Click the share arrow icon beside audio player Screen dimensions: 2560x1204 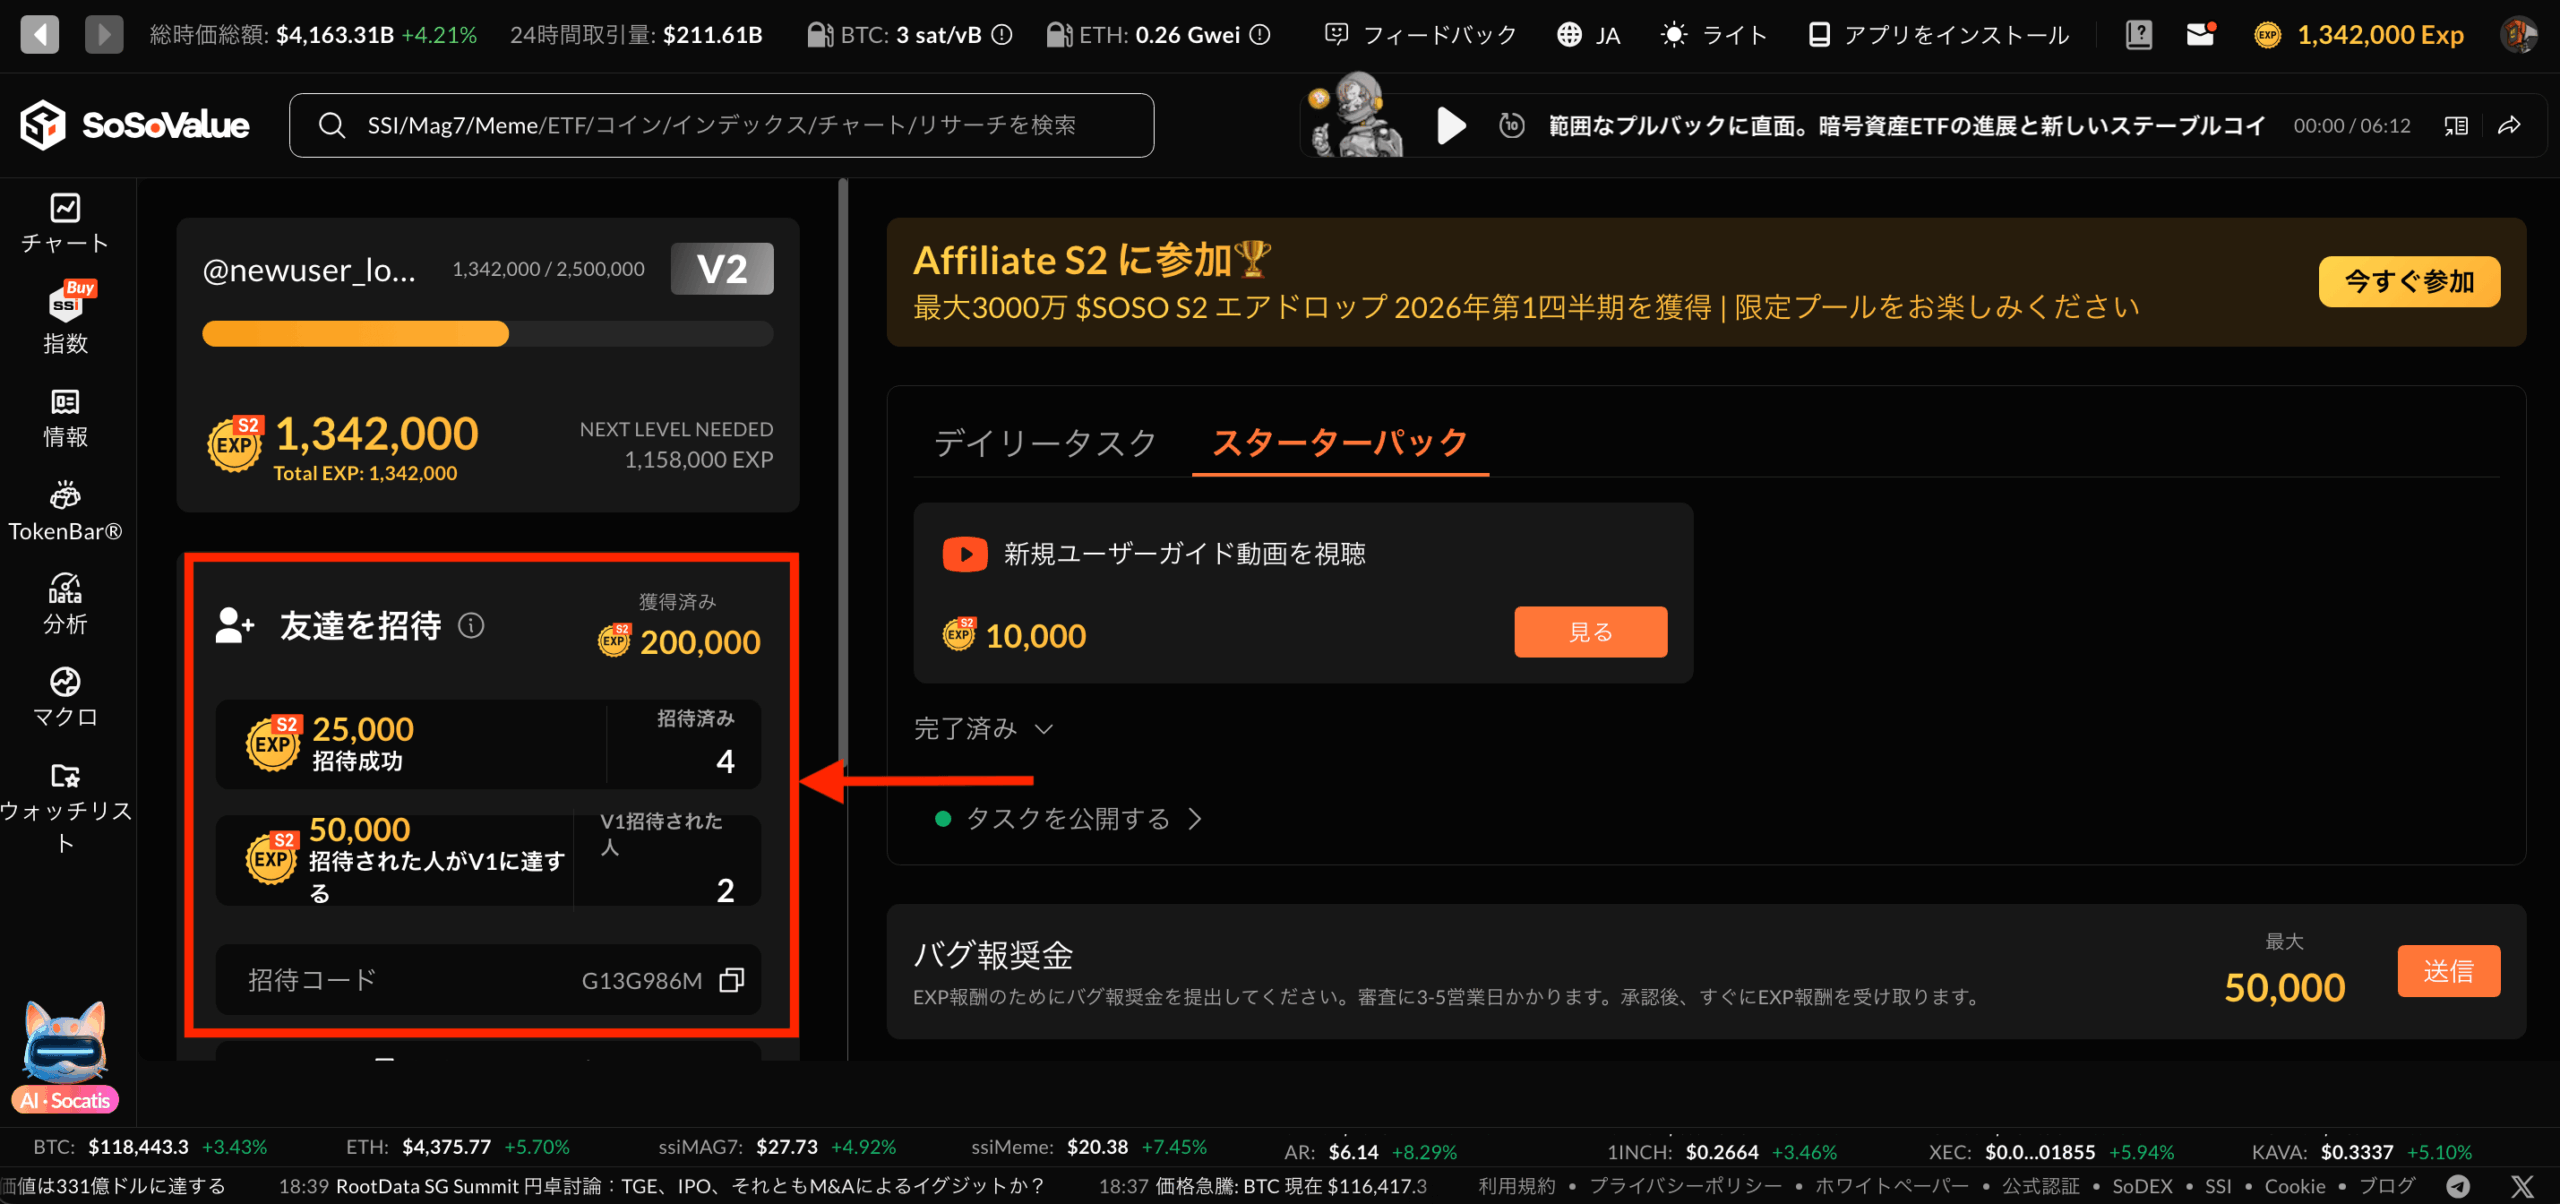tap(2509, 126)
